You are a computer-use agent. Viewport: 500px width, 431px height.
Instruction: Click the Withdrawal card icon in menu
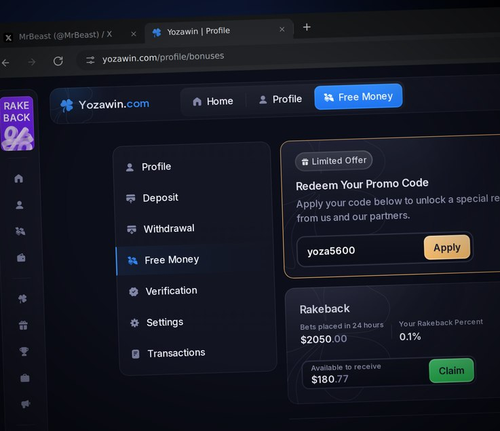point(132,229)
